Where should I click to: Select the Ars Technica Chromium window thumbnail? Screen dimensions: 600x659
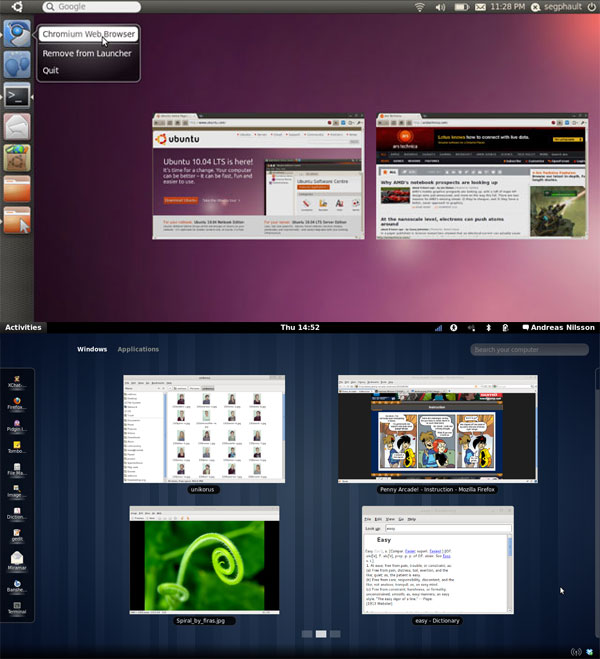(482, 177)
